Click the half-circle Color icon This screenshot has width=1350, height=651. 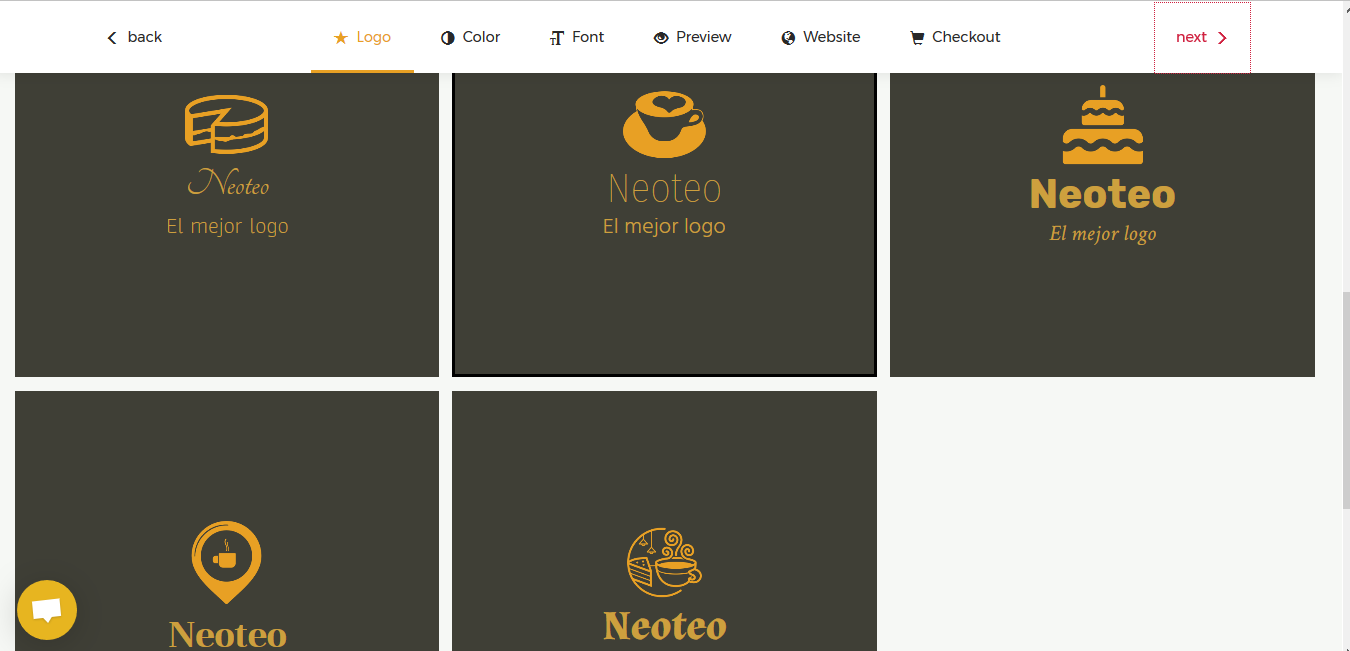pyautogui.click(x=448, y=38)
